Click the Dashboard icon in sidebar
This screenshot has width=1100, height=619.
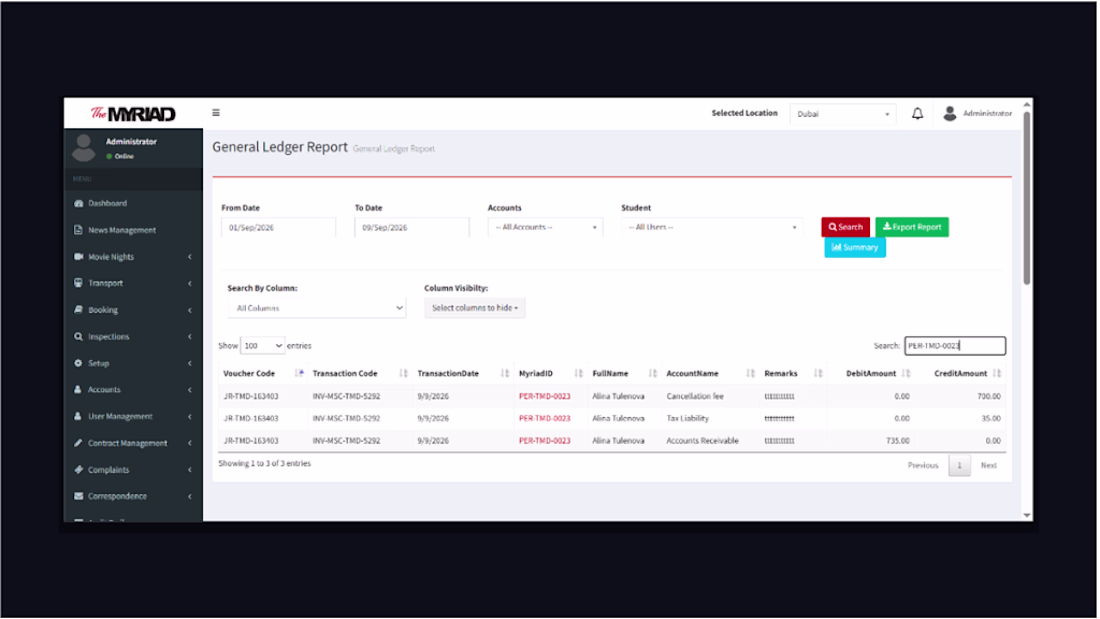(79, 204)
